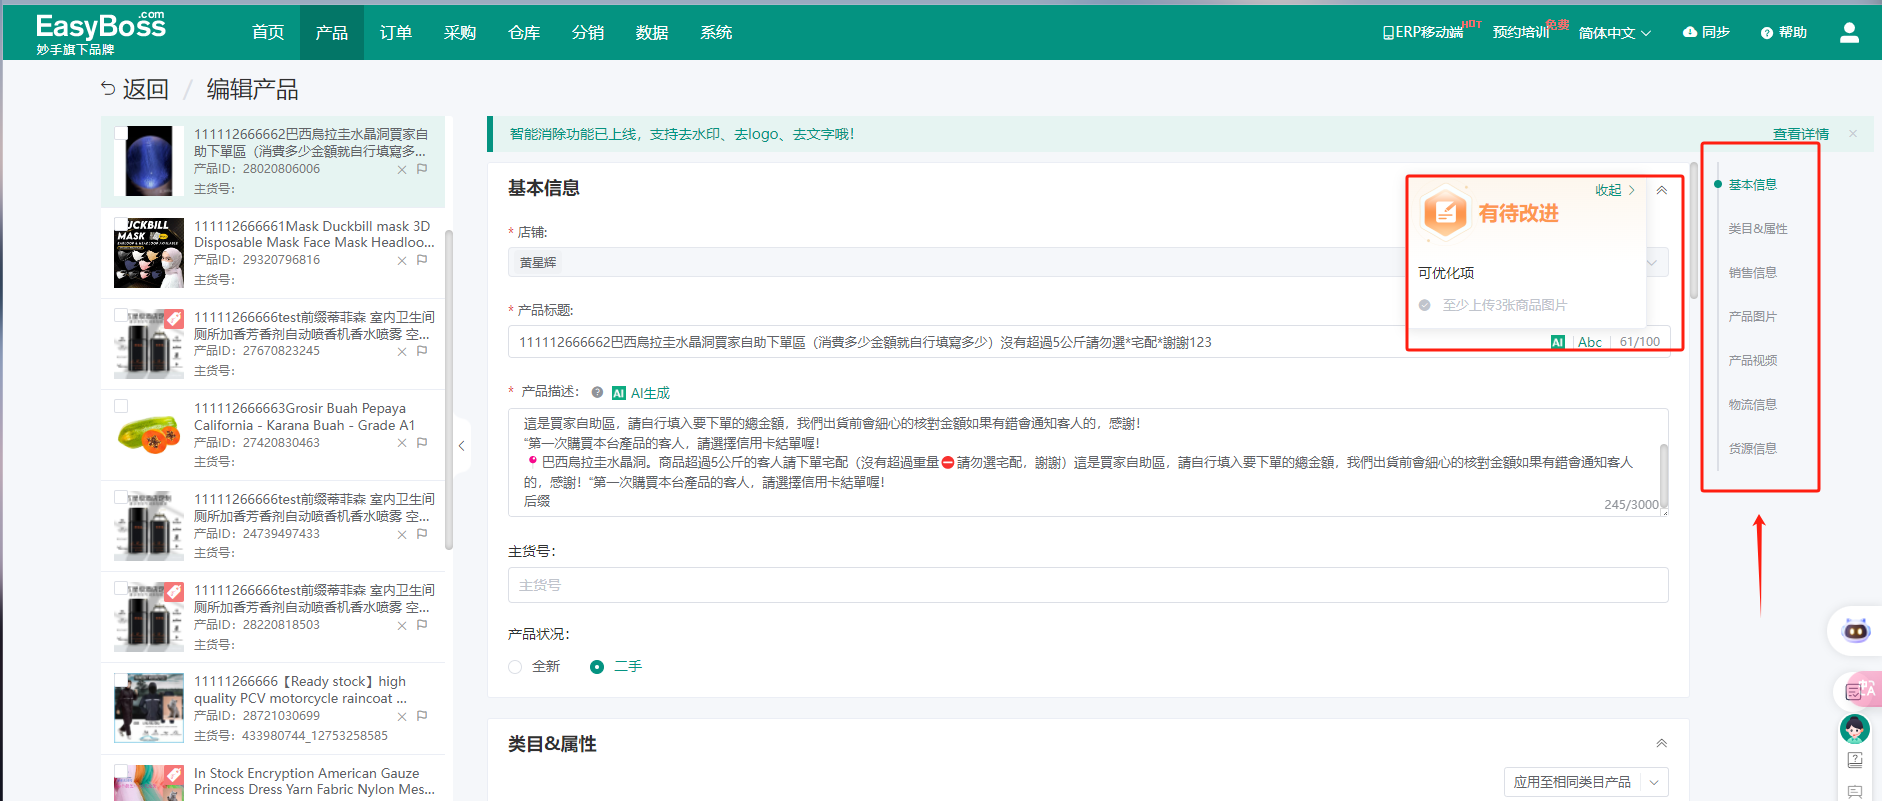Image resolution: width=1882 pixels, height=801 pixels.
Task: Tick checkbox of product ID 28220818503
Action: (121, 588)
